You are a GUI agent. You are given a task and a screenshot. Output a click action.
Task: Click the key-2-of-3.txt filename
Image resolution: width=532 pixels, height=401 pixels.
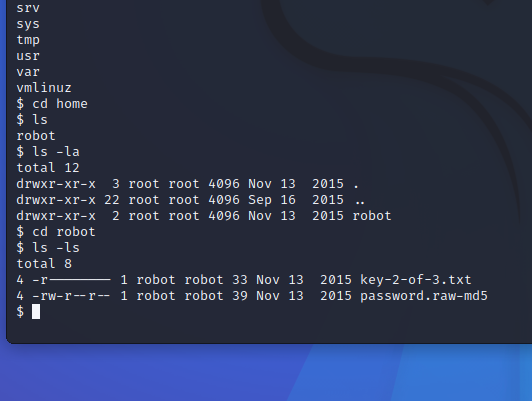point(416,280)
